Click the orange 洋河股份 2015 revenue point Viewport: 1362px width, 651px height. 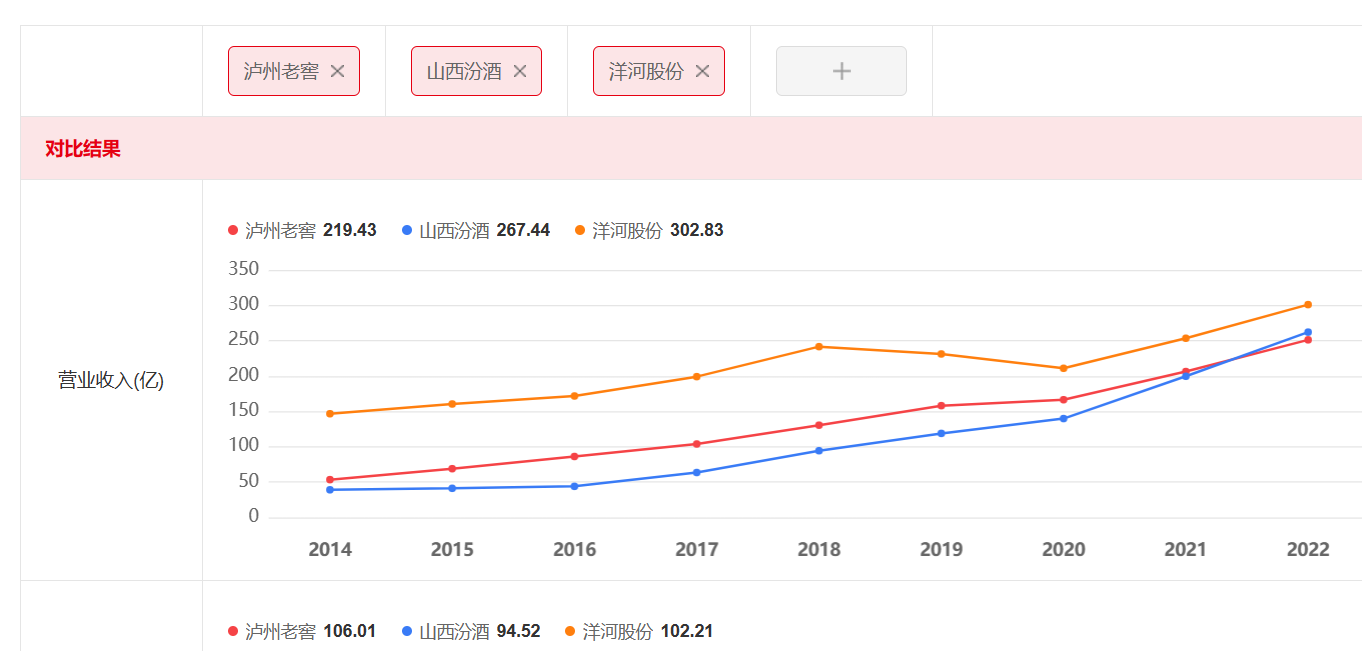452,404
